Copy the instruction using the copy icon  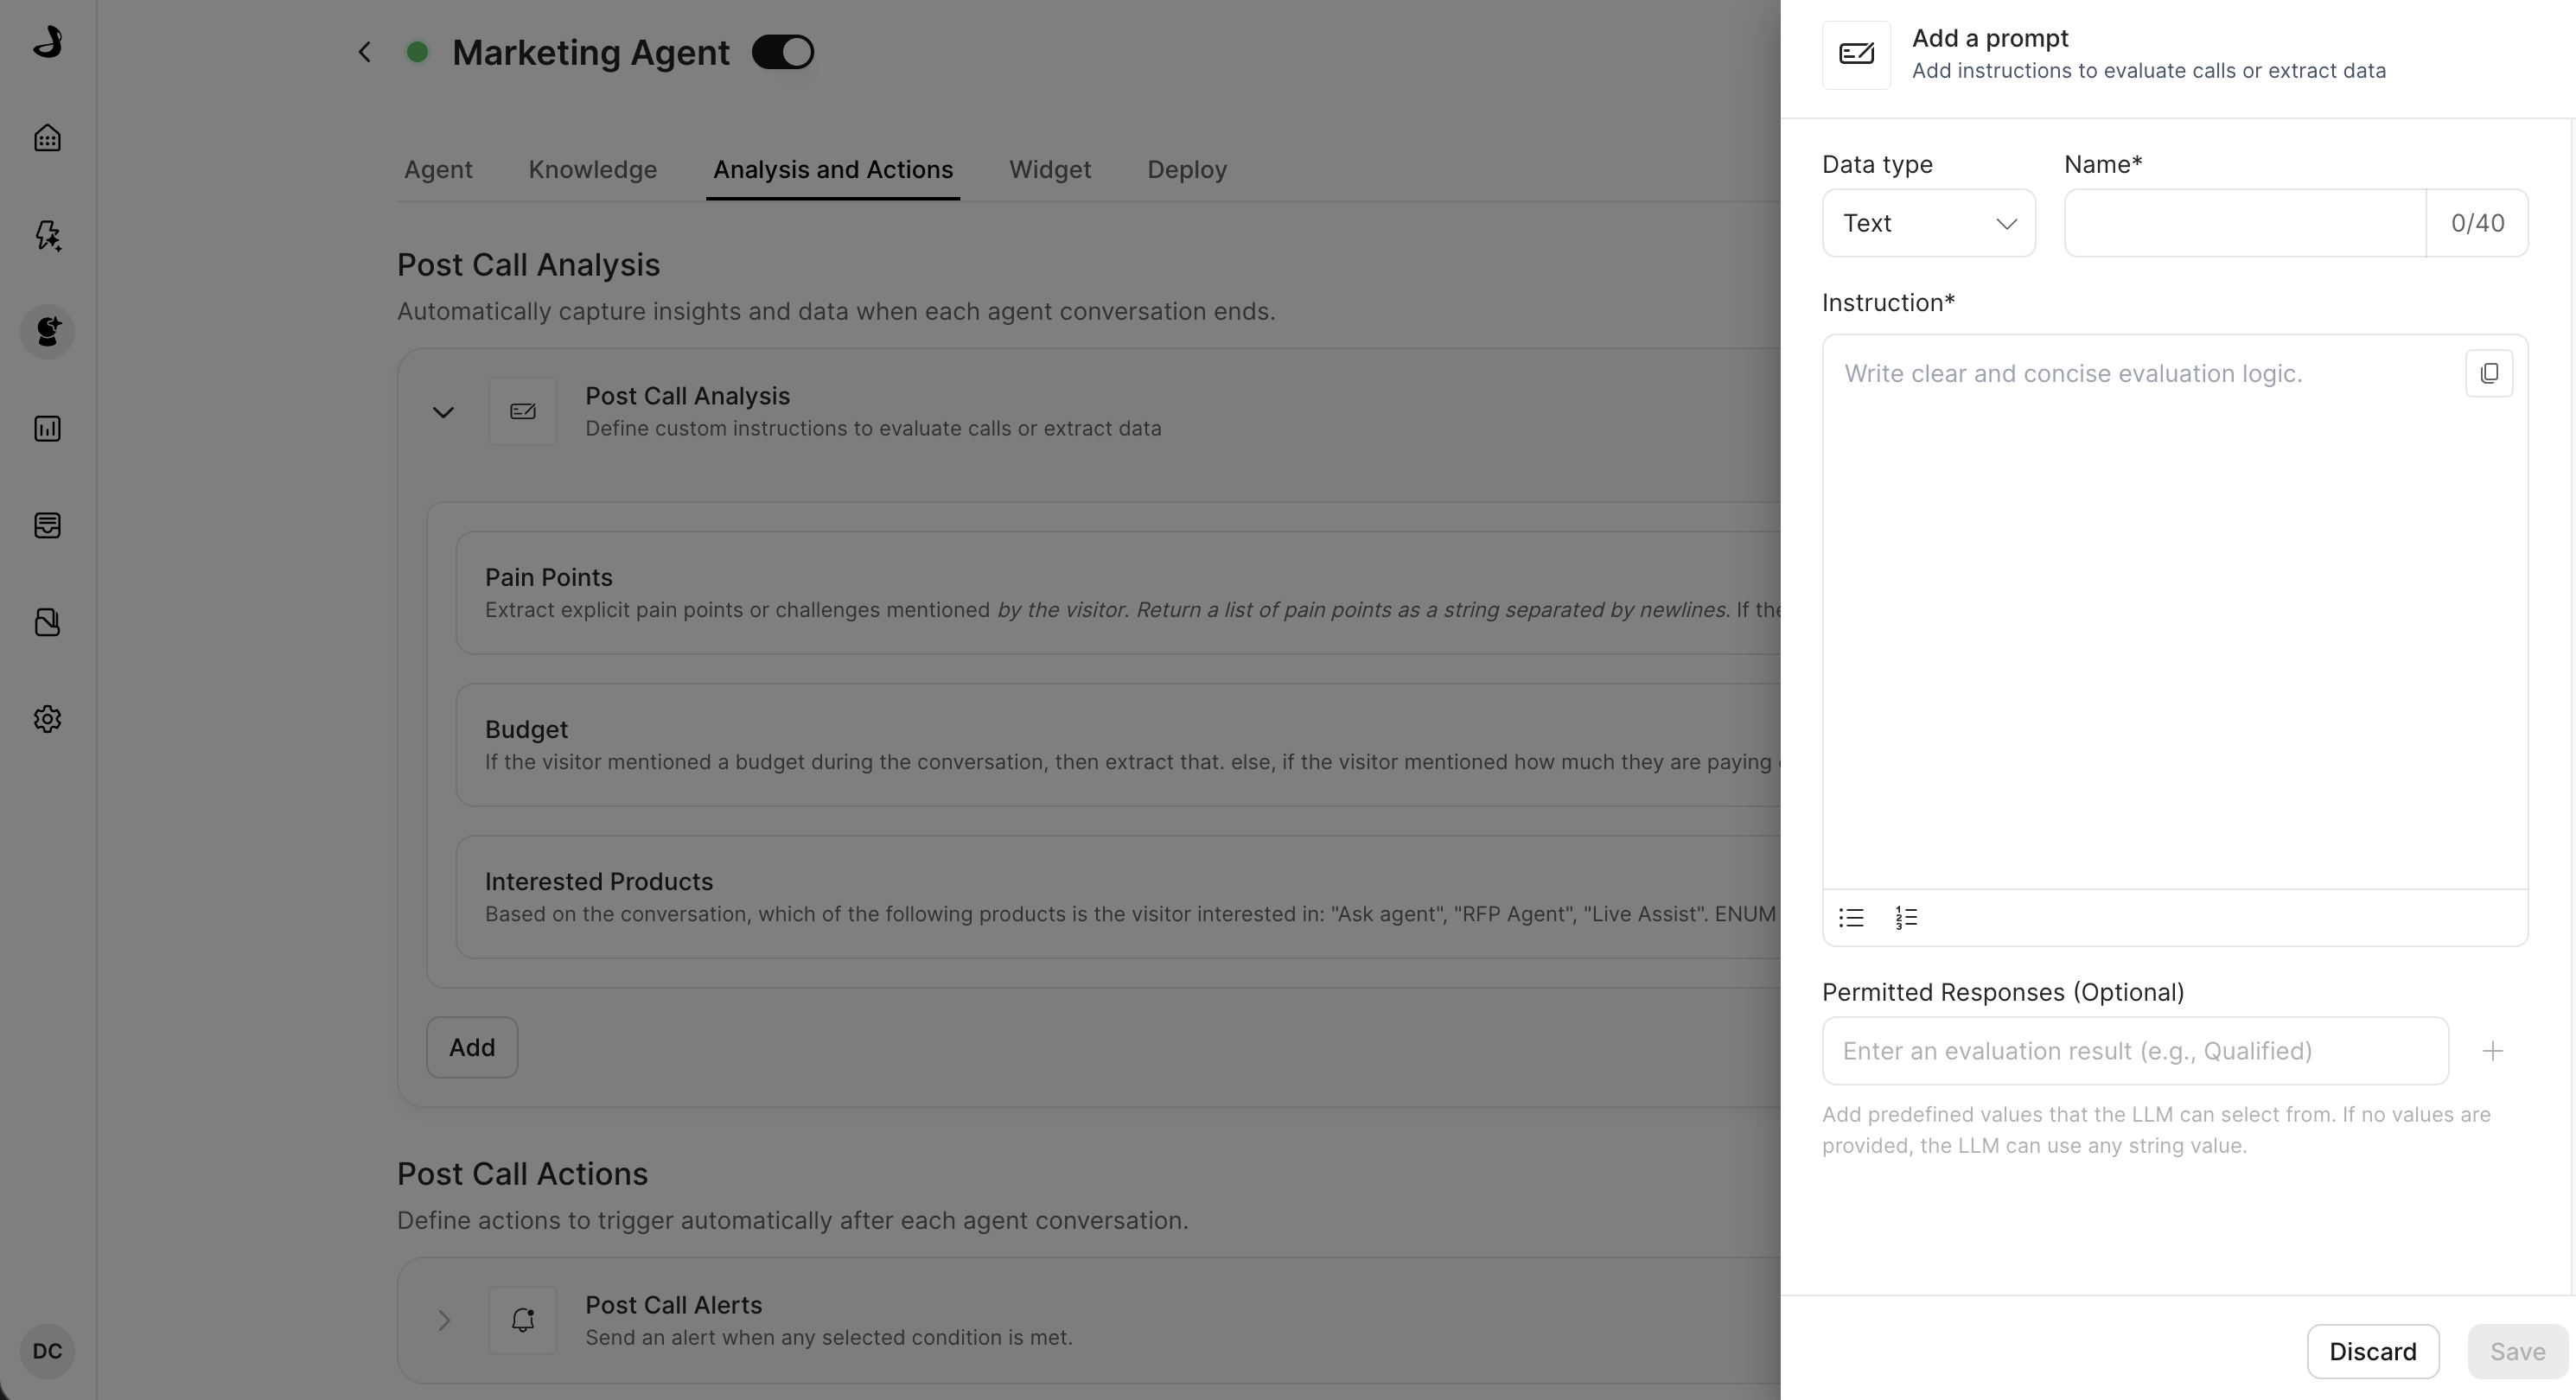(2489, 373)
